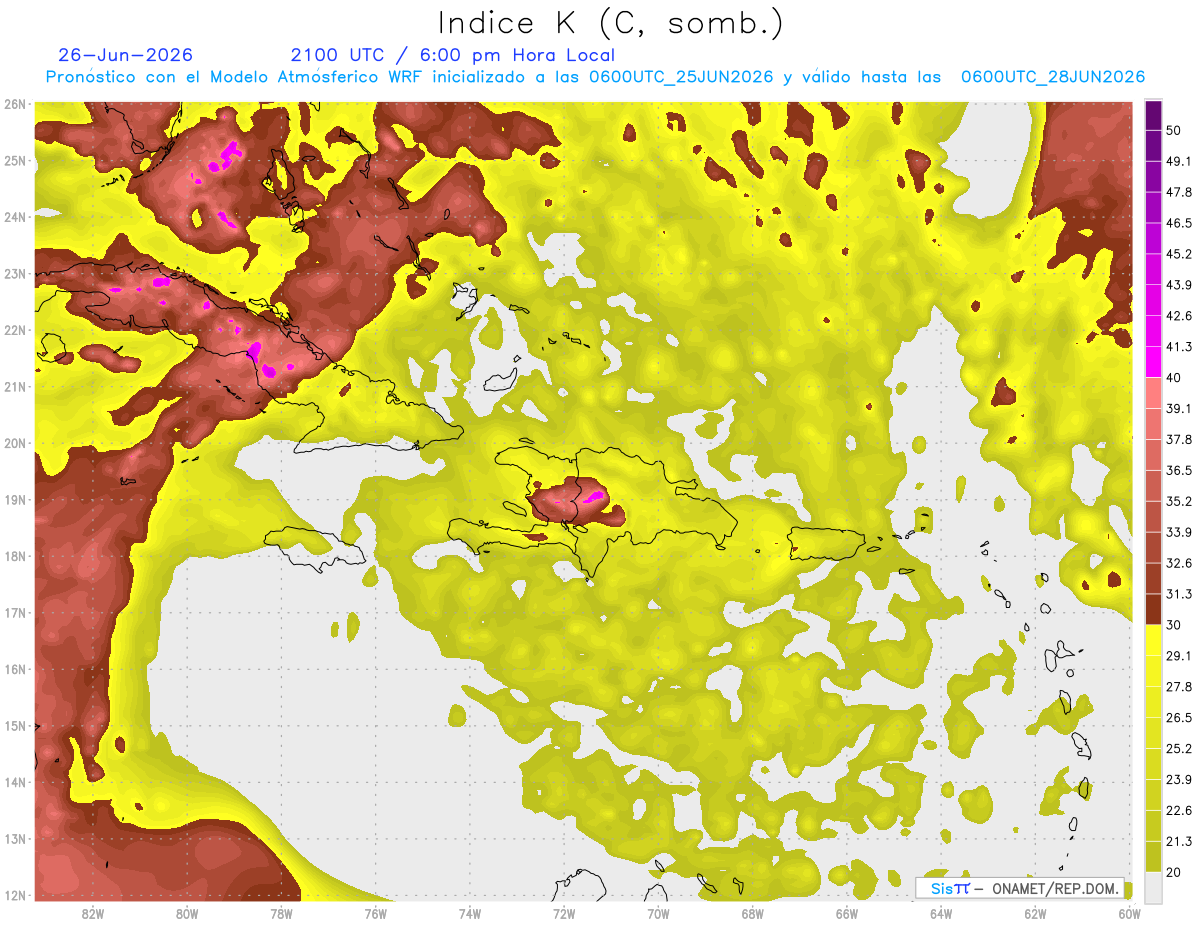
Task: Click the 74W longitude label
Action: point(470,914)
